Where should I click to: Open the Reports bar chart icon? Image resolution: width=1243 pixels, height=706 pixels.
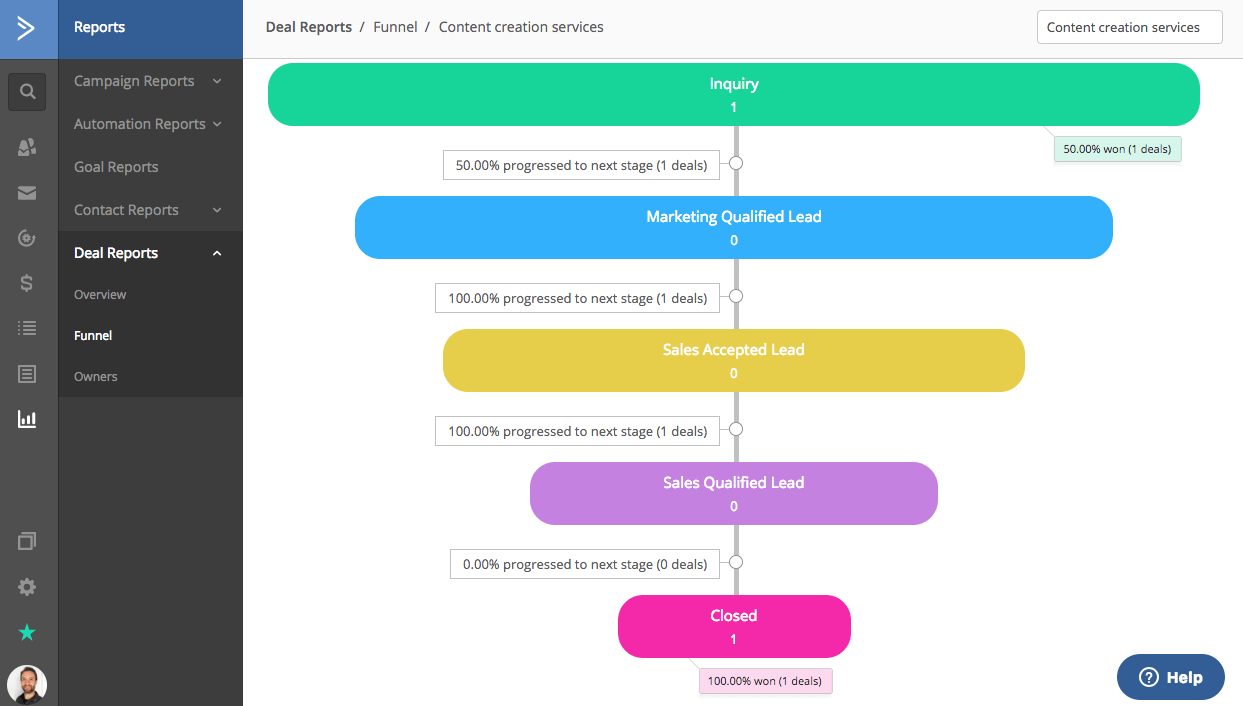pyautogui.click(x=28, y=419)
